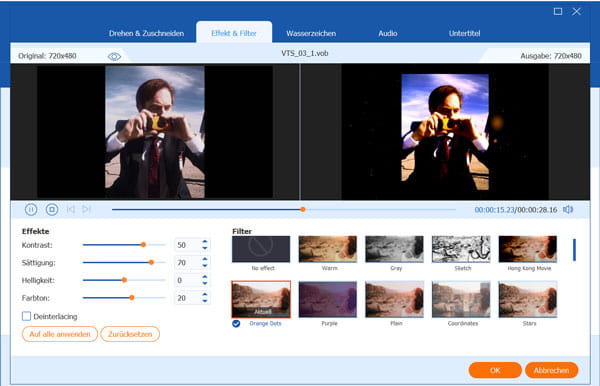Image resolution: width=600 pixels, height=386 pixels.
Task: Adjust the Helligkeit slider
Action: [124, 280]
